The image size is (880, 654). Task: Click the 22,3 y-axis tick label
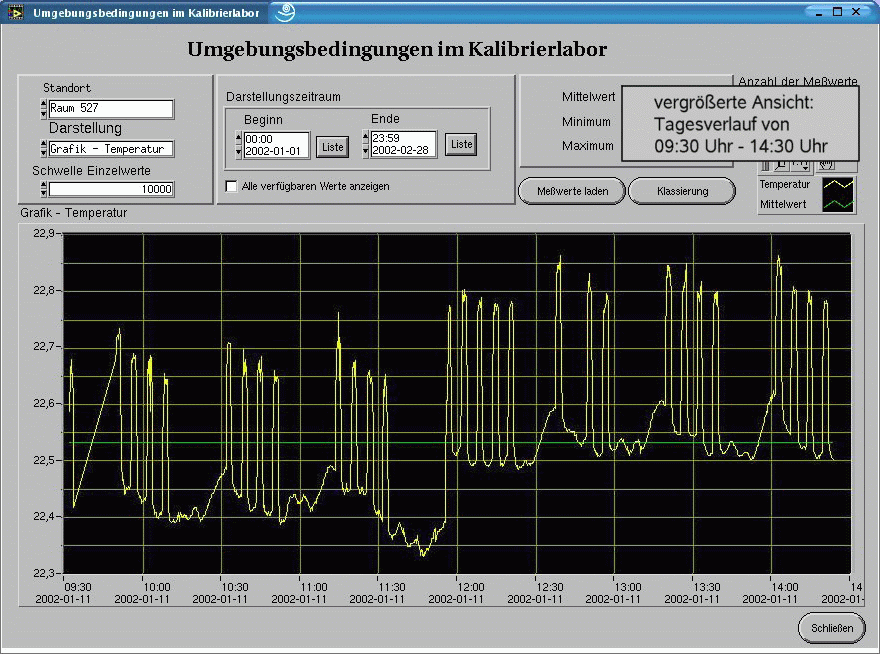point(44,573)
